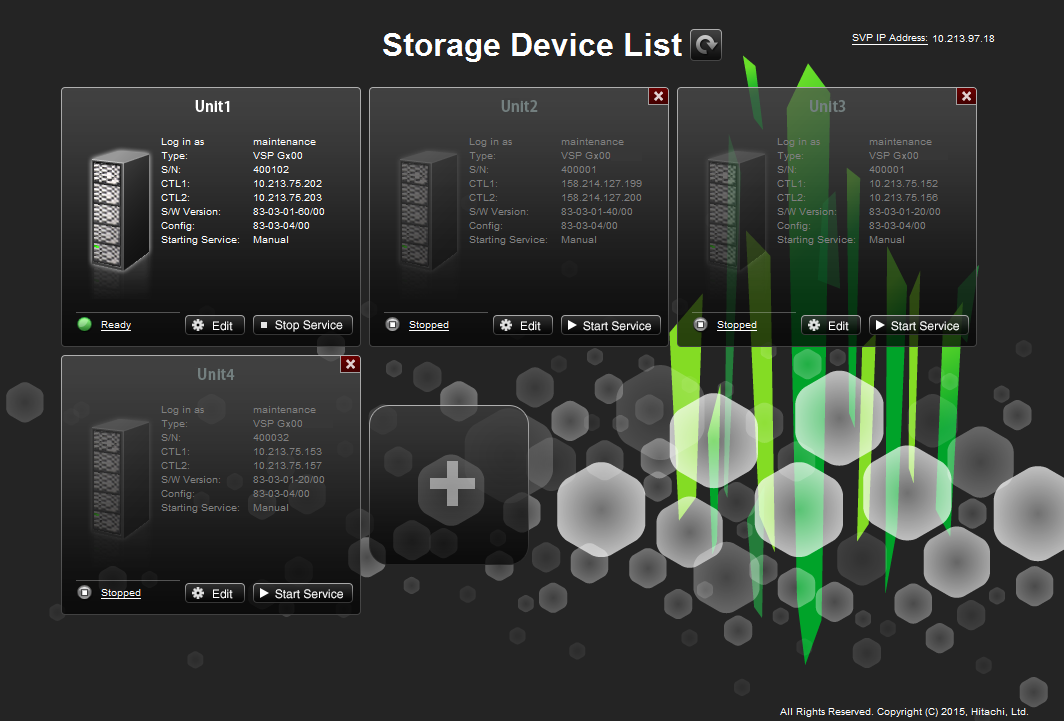Edit Unit4 settings
This screenshot has height=721, width=1064.
click(214, 593)
